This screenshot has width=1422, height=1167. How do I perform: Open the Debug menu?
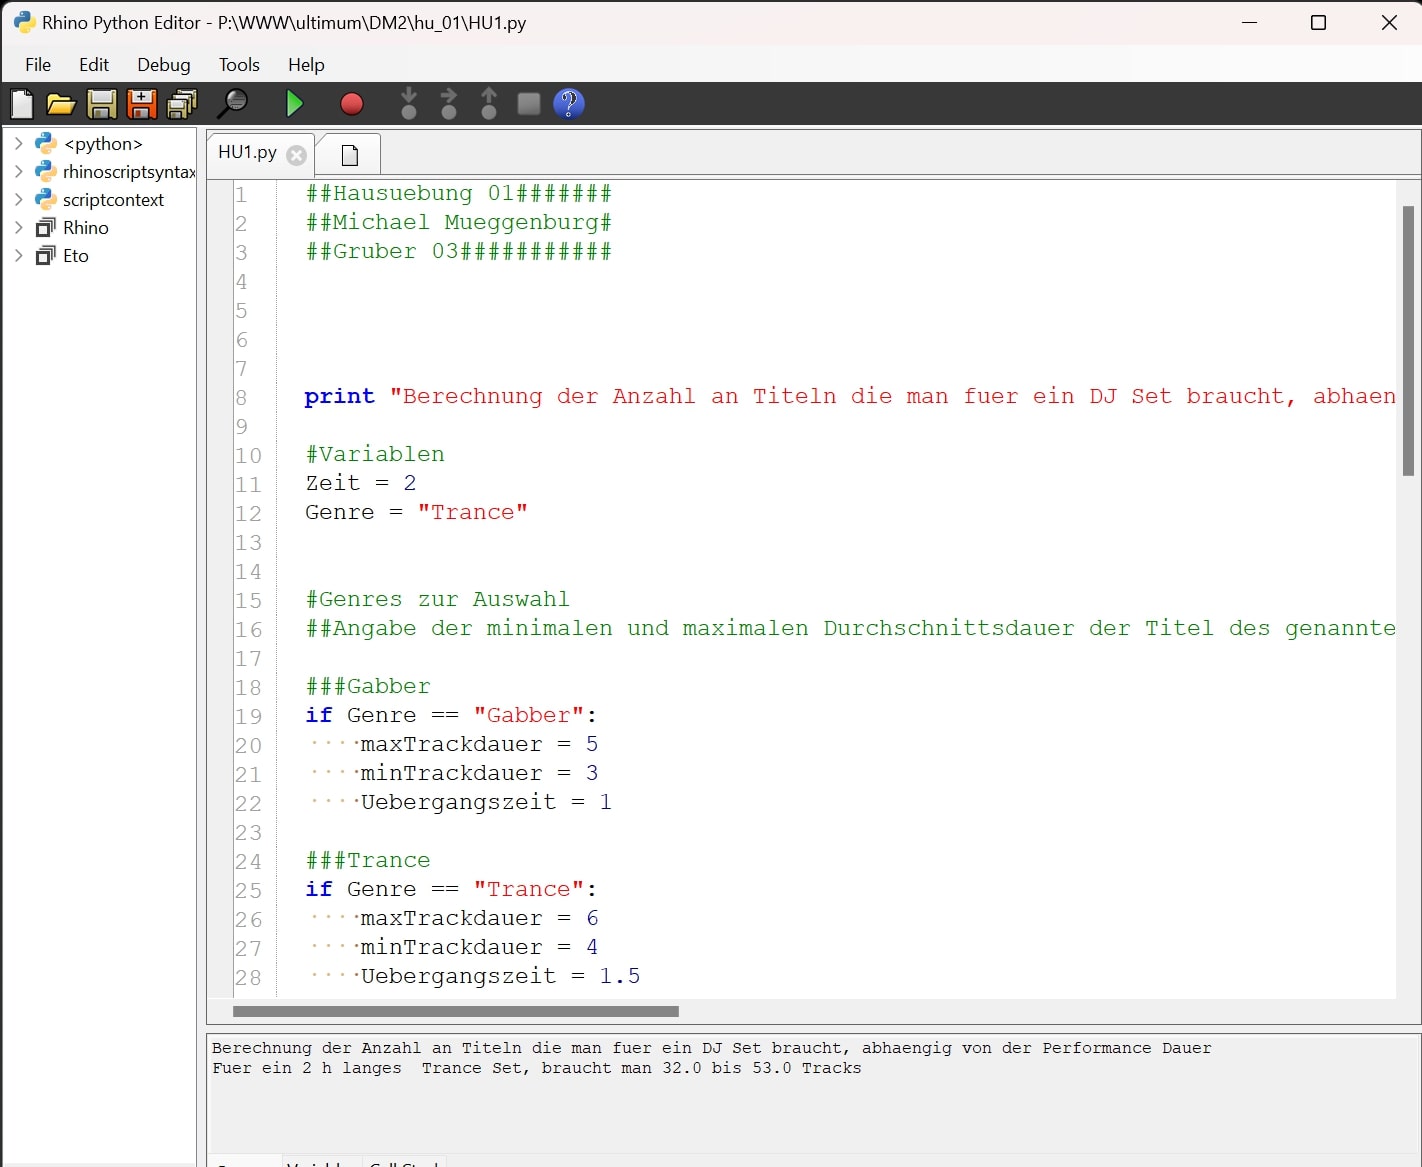[x=163, y=64]
